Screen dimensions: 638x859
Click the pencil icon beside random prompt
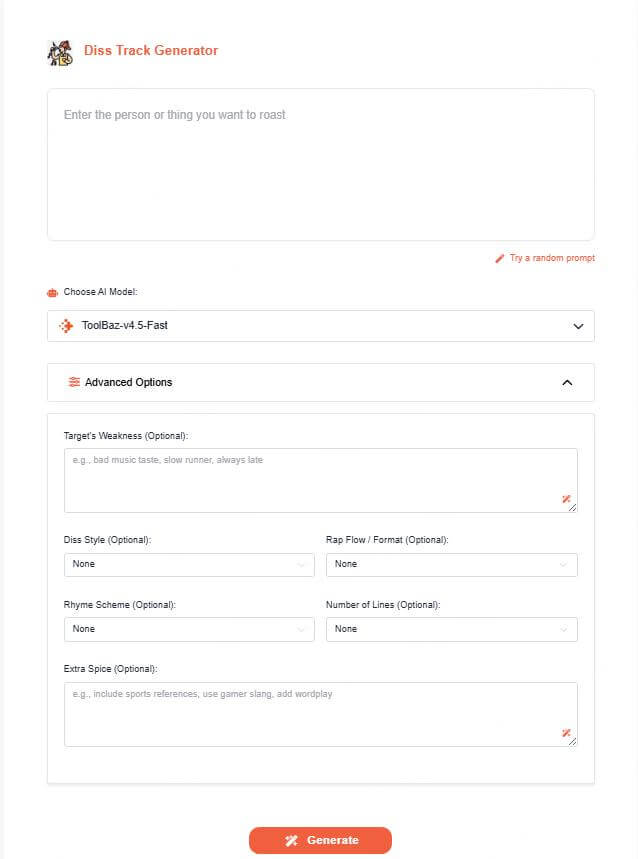[500, 258]
